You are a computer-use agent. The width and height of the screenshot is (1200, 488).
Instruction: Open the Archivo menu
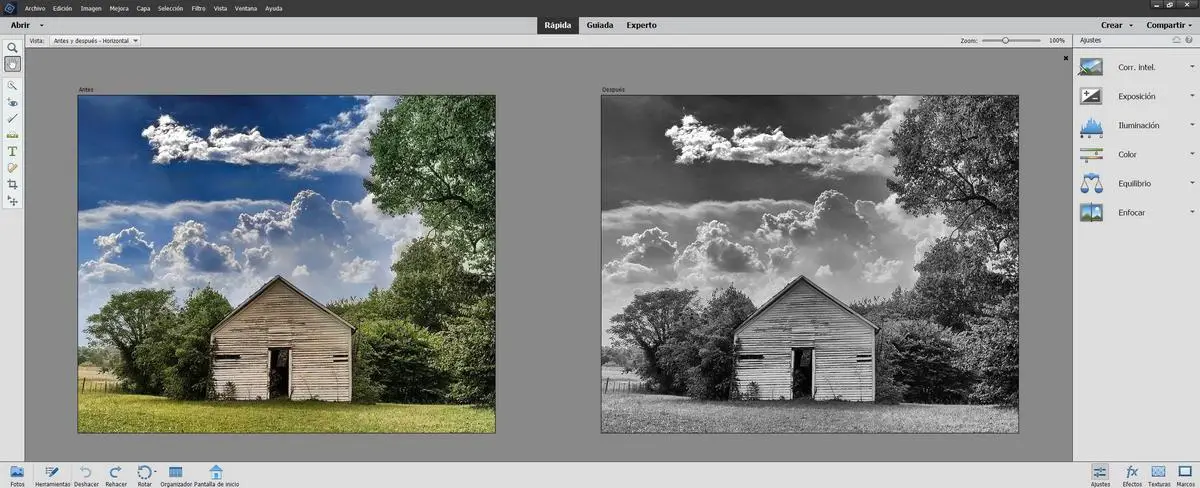35,8
